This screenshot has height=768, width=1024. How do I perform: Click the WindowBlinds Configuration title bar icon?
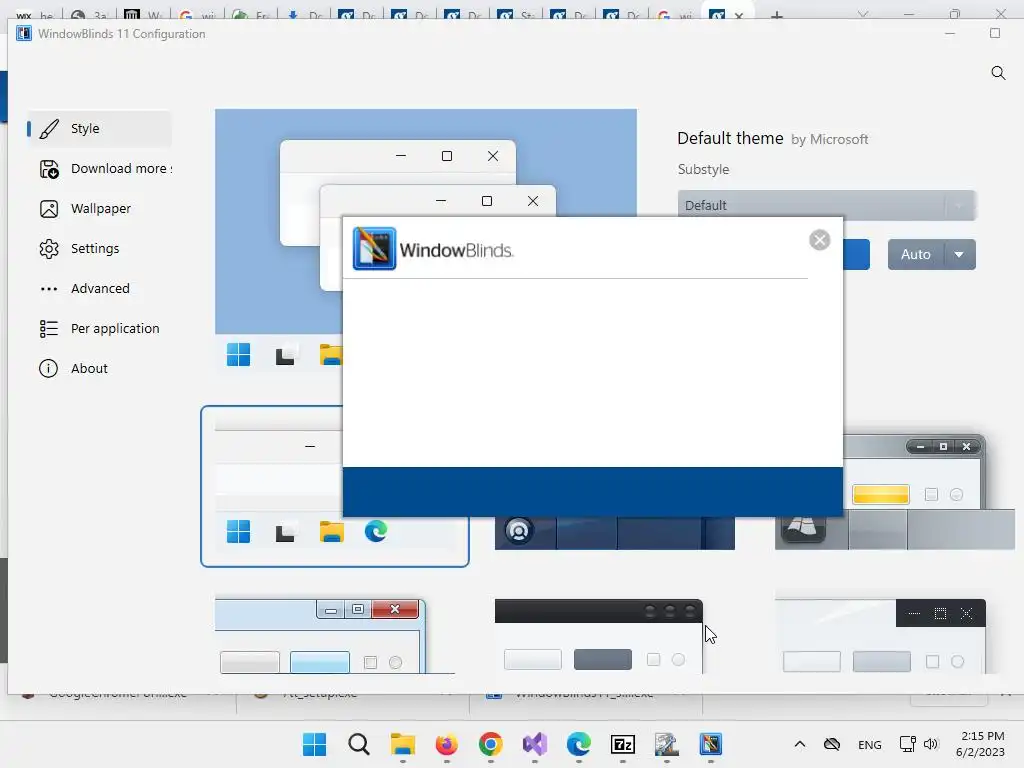point(24,33)
